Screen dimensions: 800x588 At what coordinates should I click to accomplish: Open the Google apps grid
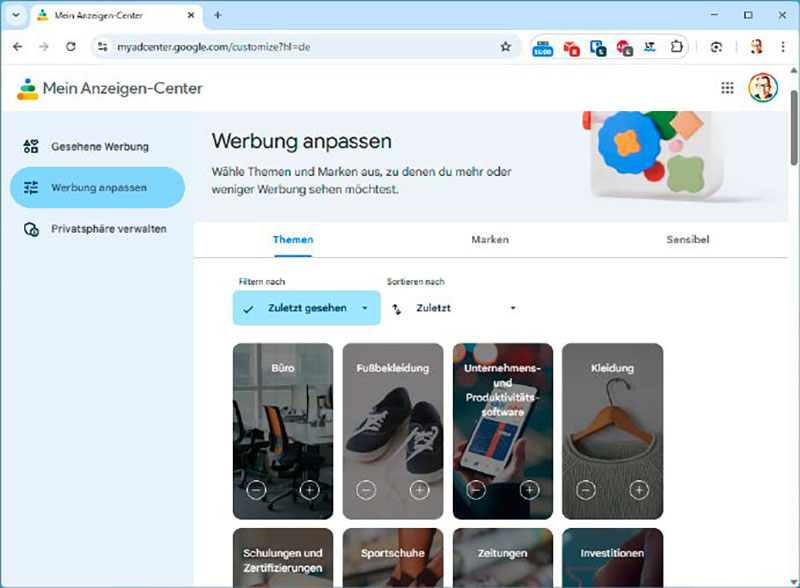pyautogui.click(x=727, y=88)
